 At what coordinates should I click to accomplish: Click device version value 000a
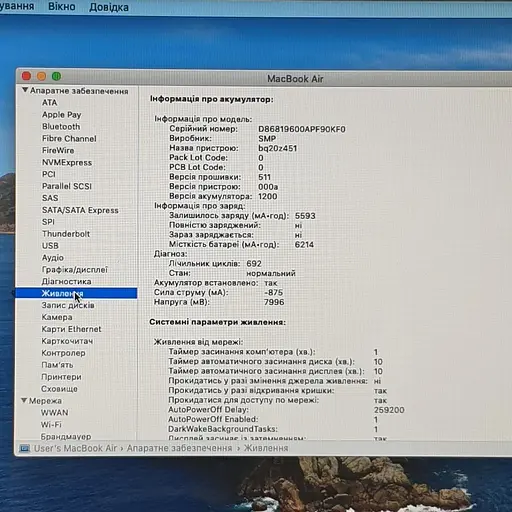(x=268, y=187)
